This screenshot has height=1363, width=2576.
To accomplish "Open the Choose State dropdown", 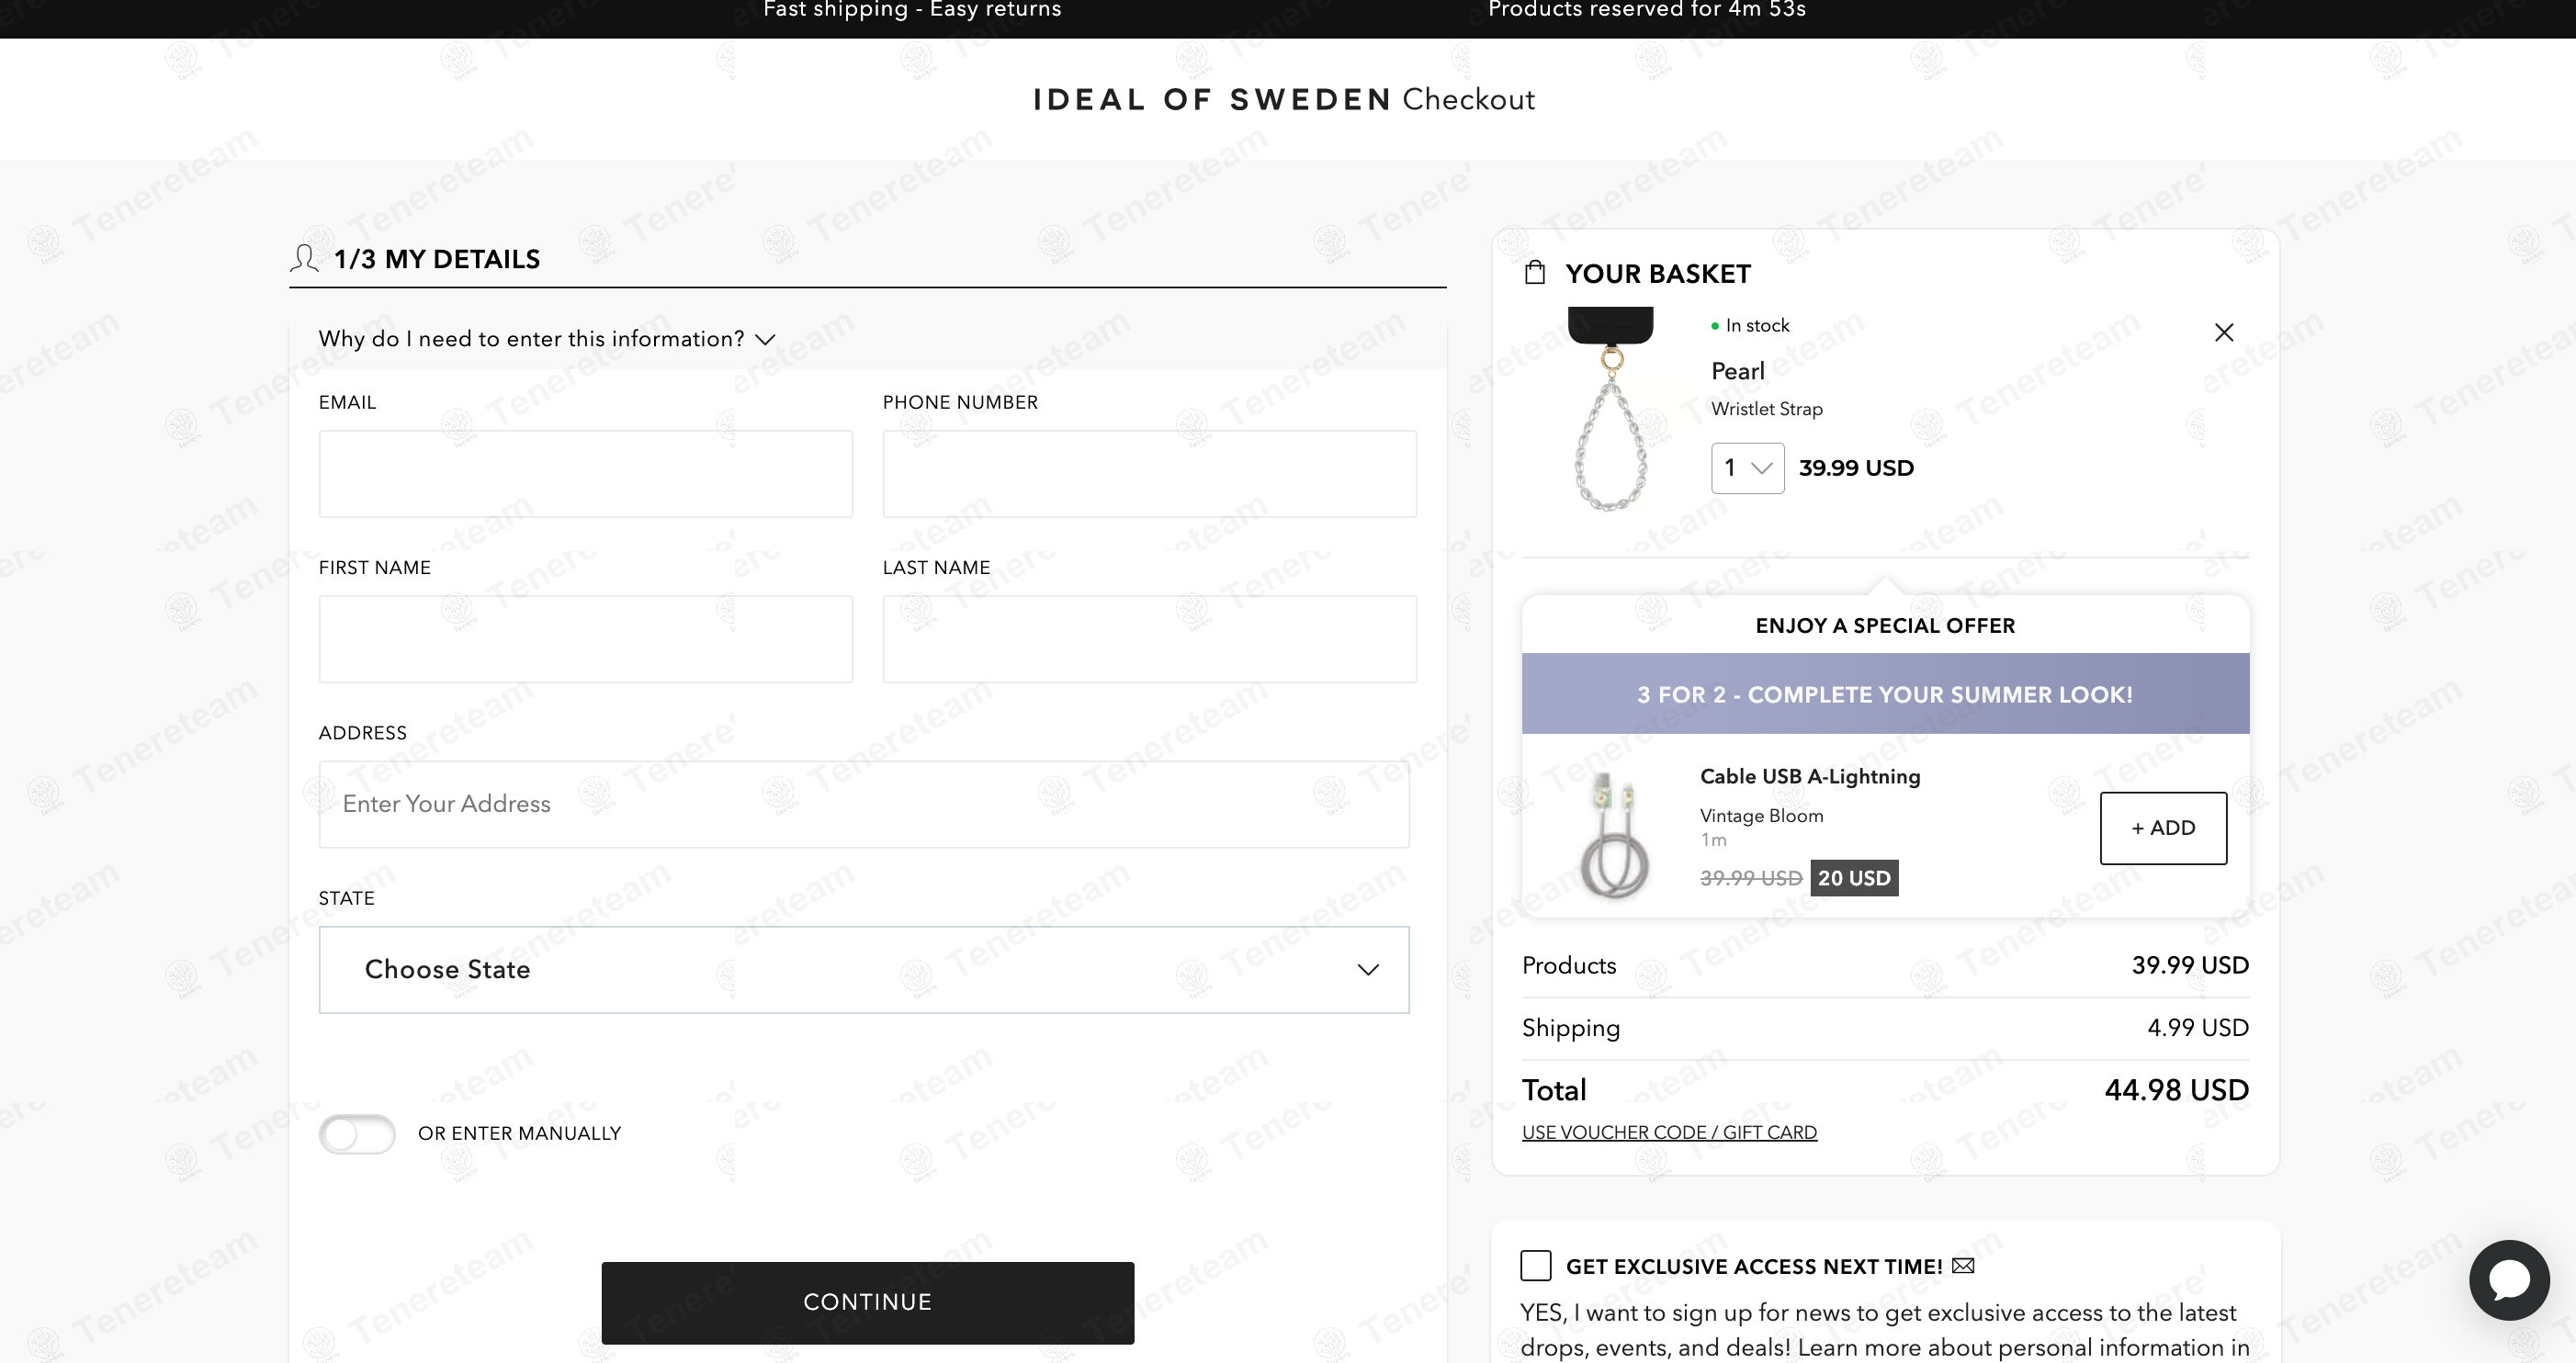I will (x=864, y=969).
